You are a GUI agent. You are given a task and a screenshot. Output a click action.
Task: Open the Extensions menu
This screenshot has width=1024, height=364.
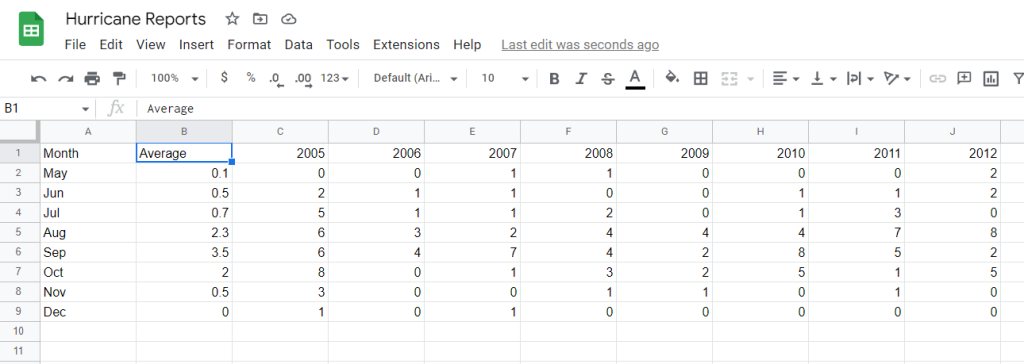pyautogui.click(x=406, y=44)
